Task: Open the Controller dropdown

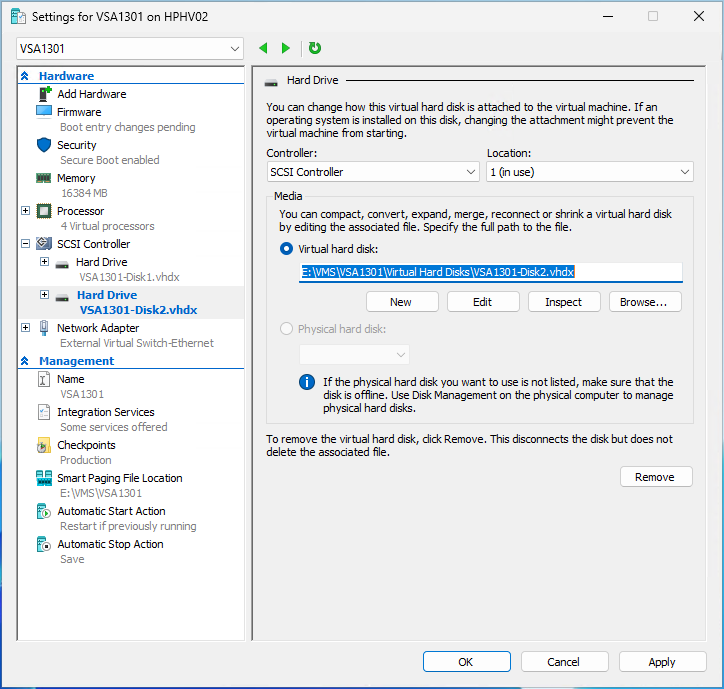Action: click(373, 172)
